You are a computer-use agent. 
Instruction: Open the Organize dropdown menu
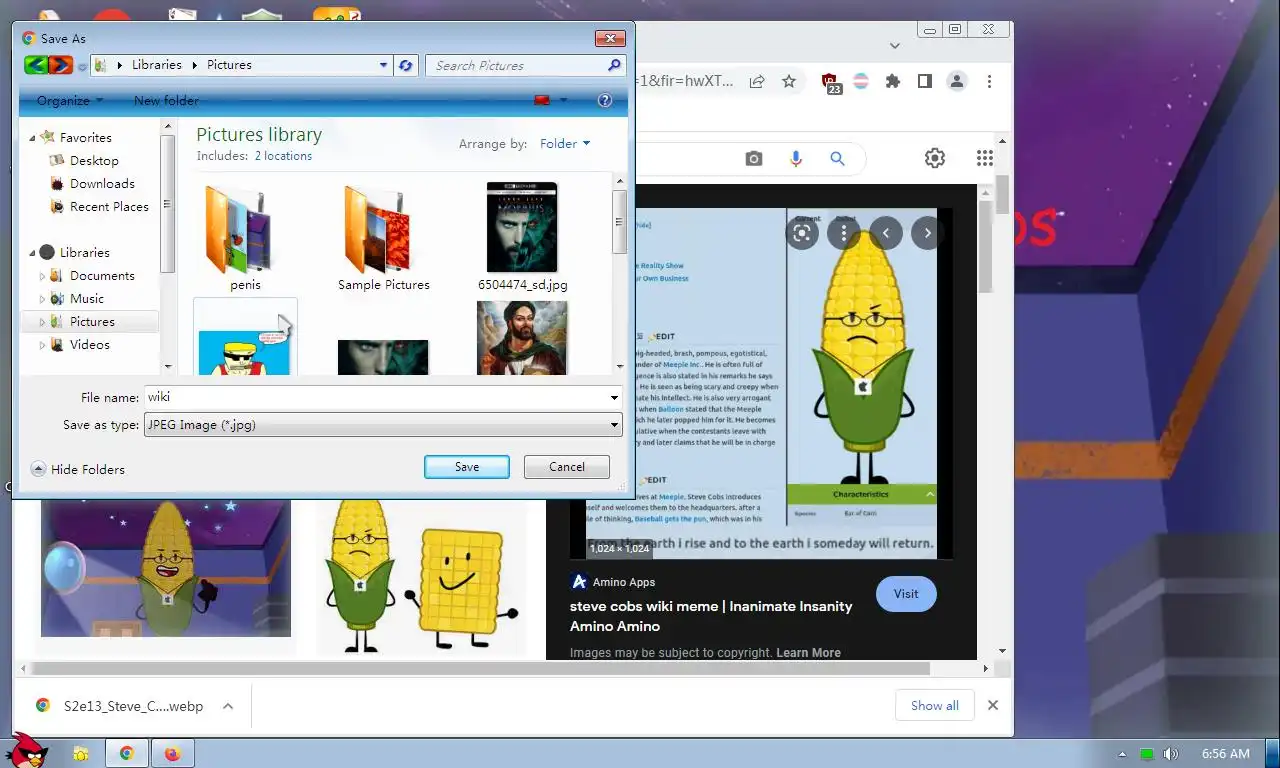pyautogui.click(x=70, y=100)
